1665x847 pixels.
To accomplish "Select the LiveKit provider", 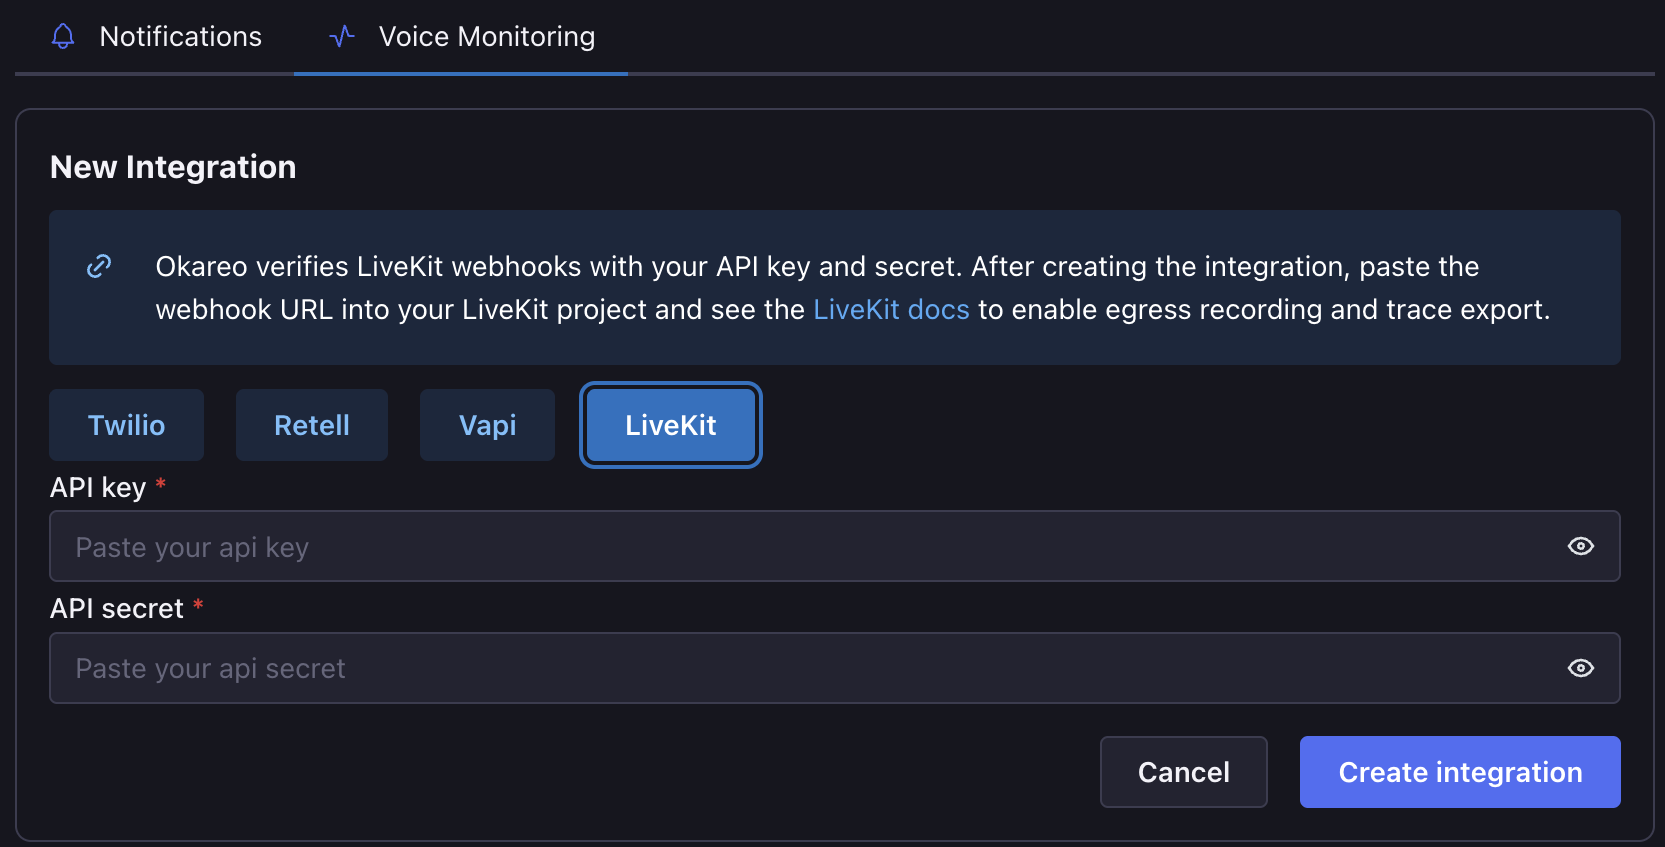I will pos(671,425).
